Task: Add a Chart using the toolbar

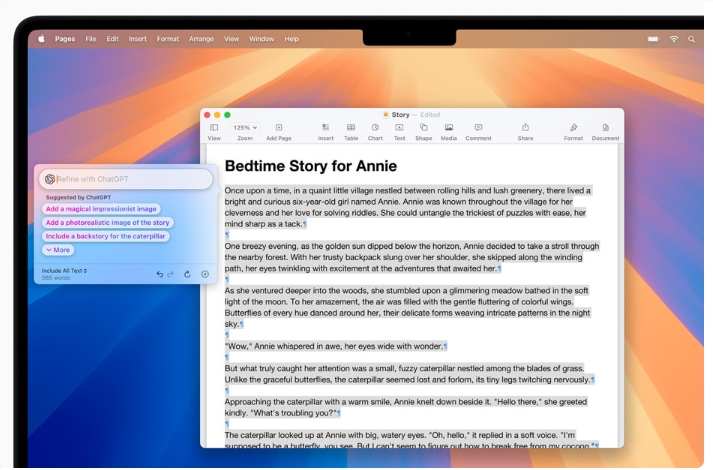Action: [375, 128]
